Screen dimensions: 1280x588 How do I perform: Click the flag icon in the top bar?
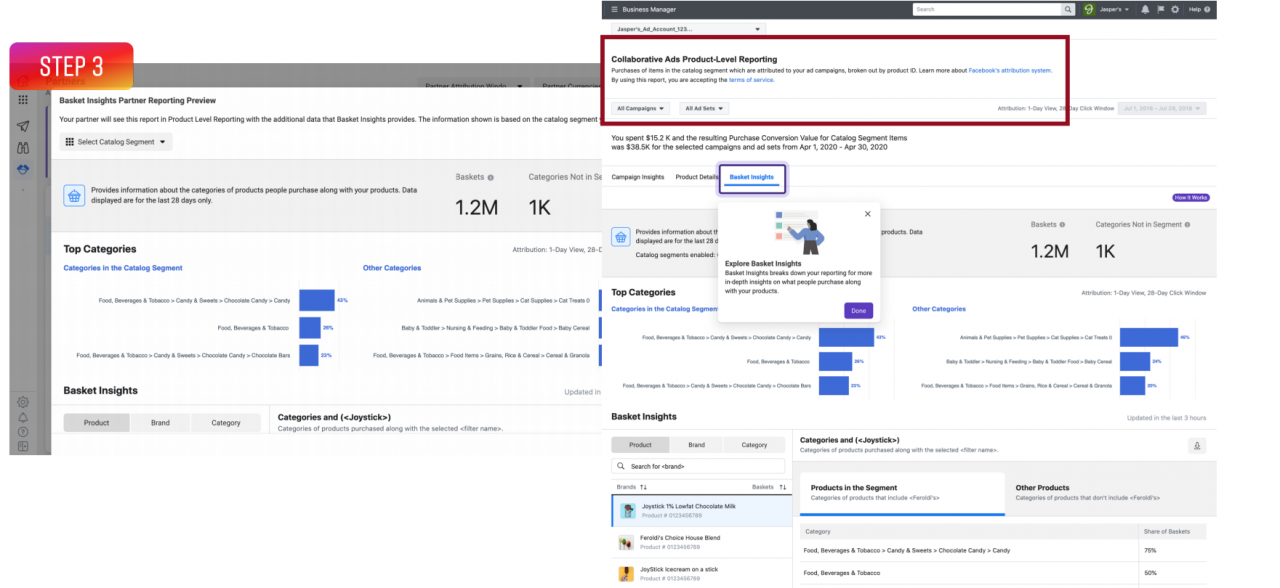pyautogui.click(x=1160, y=9)
